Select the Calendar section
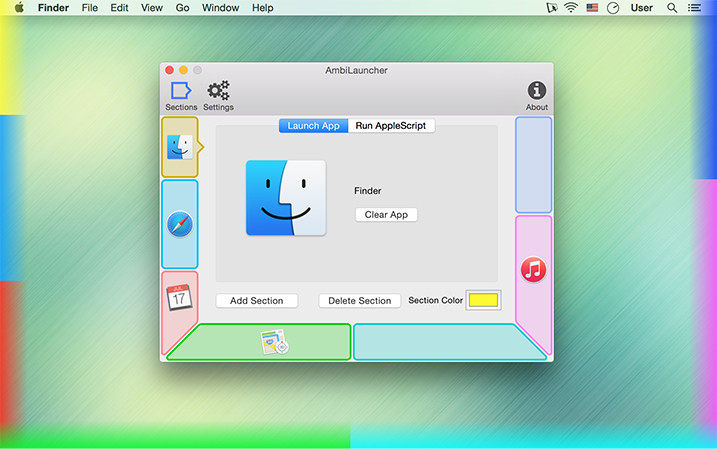This screenshot has width=717, height=449. [179, 299]
